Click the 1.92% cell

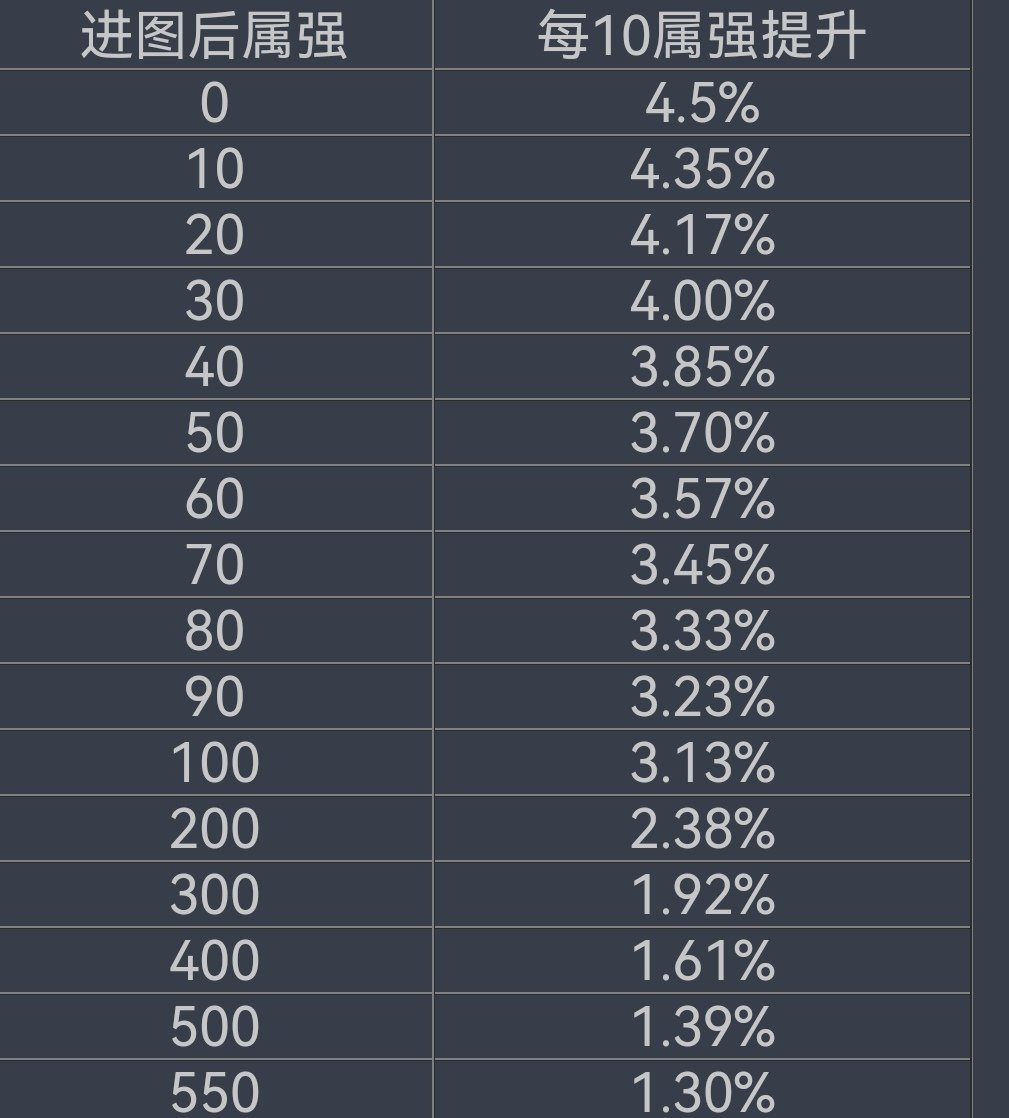click(x=701, y=895)
